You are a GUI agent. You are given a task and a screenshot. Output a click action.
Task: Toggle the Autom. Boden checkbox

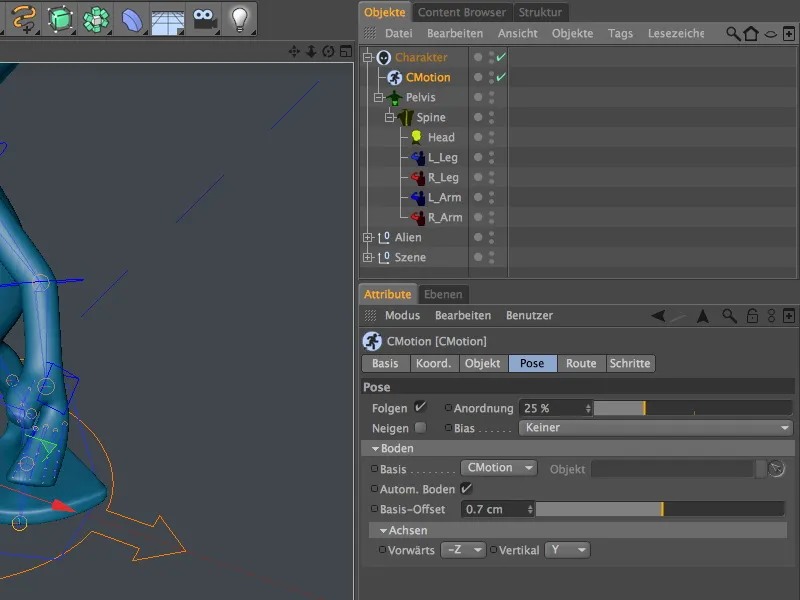pyautogui.click(x=466, y=488)
